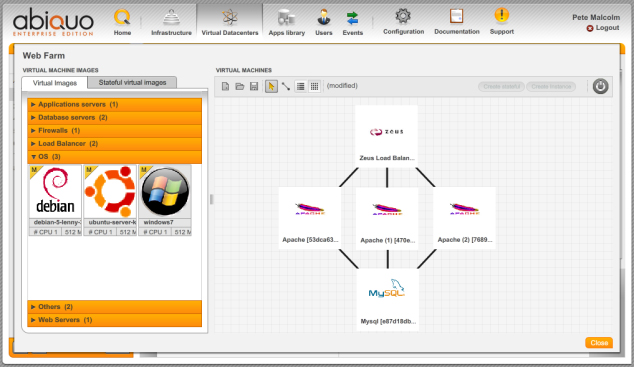Open the Events arrows icon
The width and height of the screenshot is (634, 367).
click(353, 18)
